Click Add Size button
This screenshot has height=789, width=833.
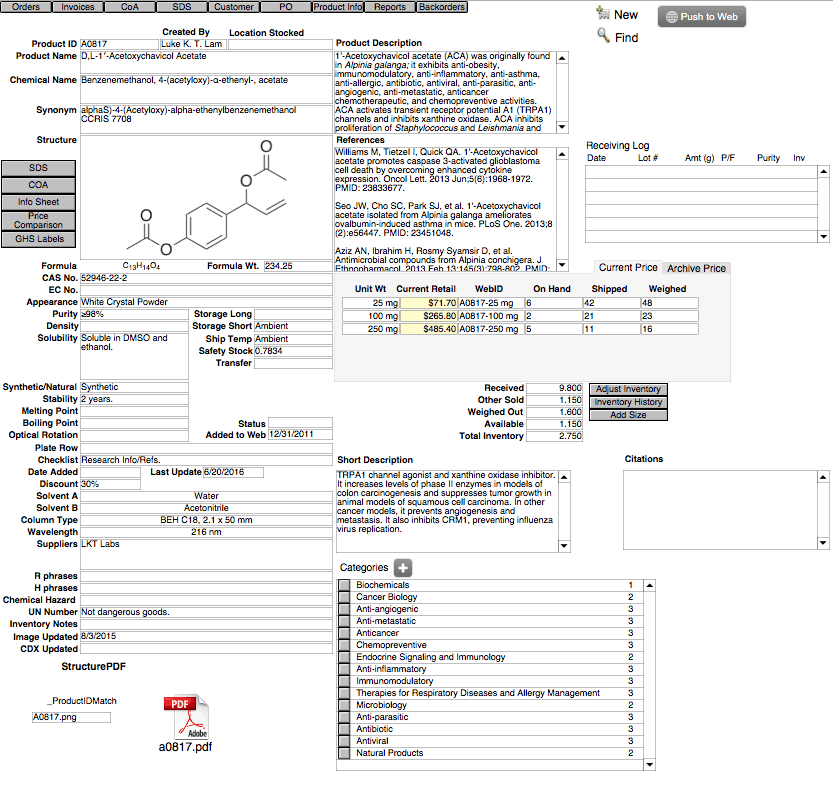tap(628, 415)
